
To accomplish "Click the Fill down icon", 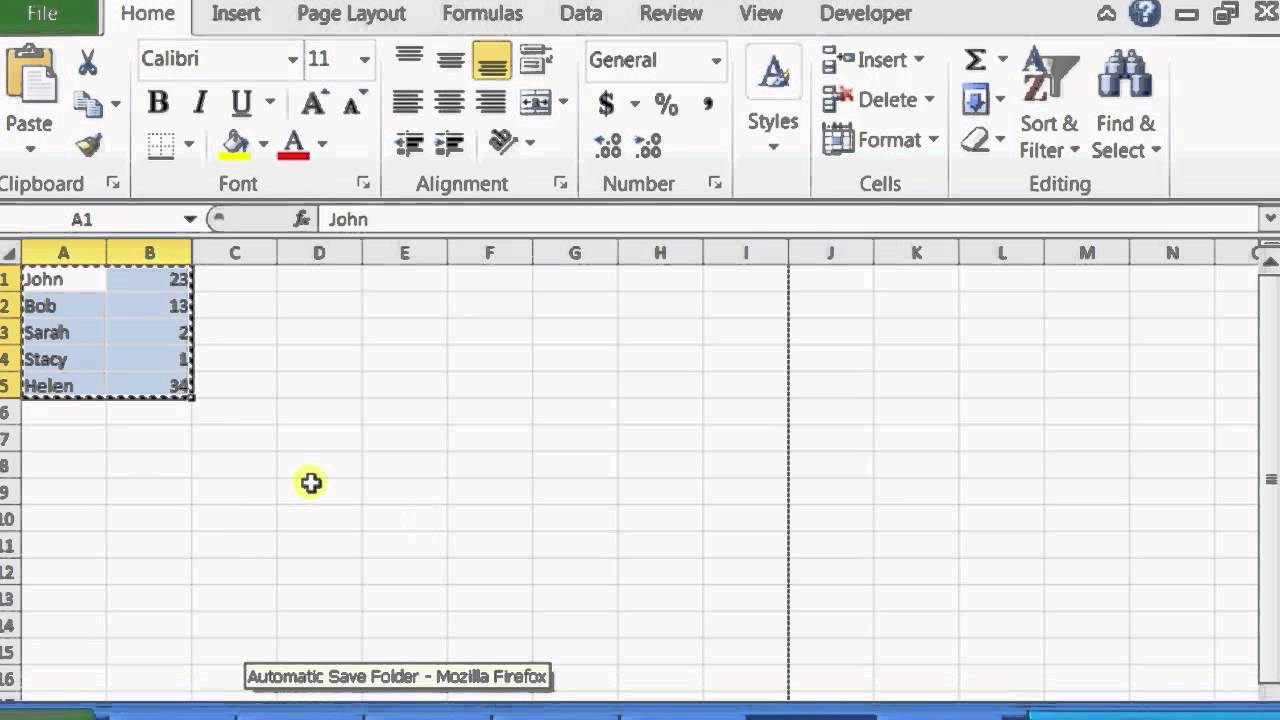I will [x=975, y=99].
